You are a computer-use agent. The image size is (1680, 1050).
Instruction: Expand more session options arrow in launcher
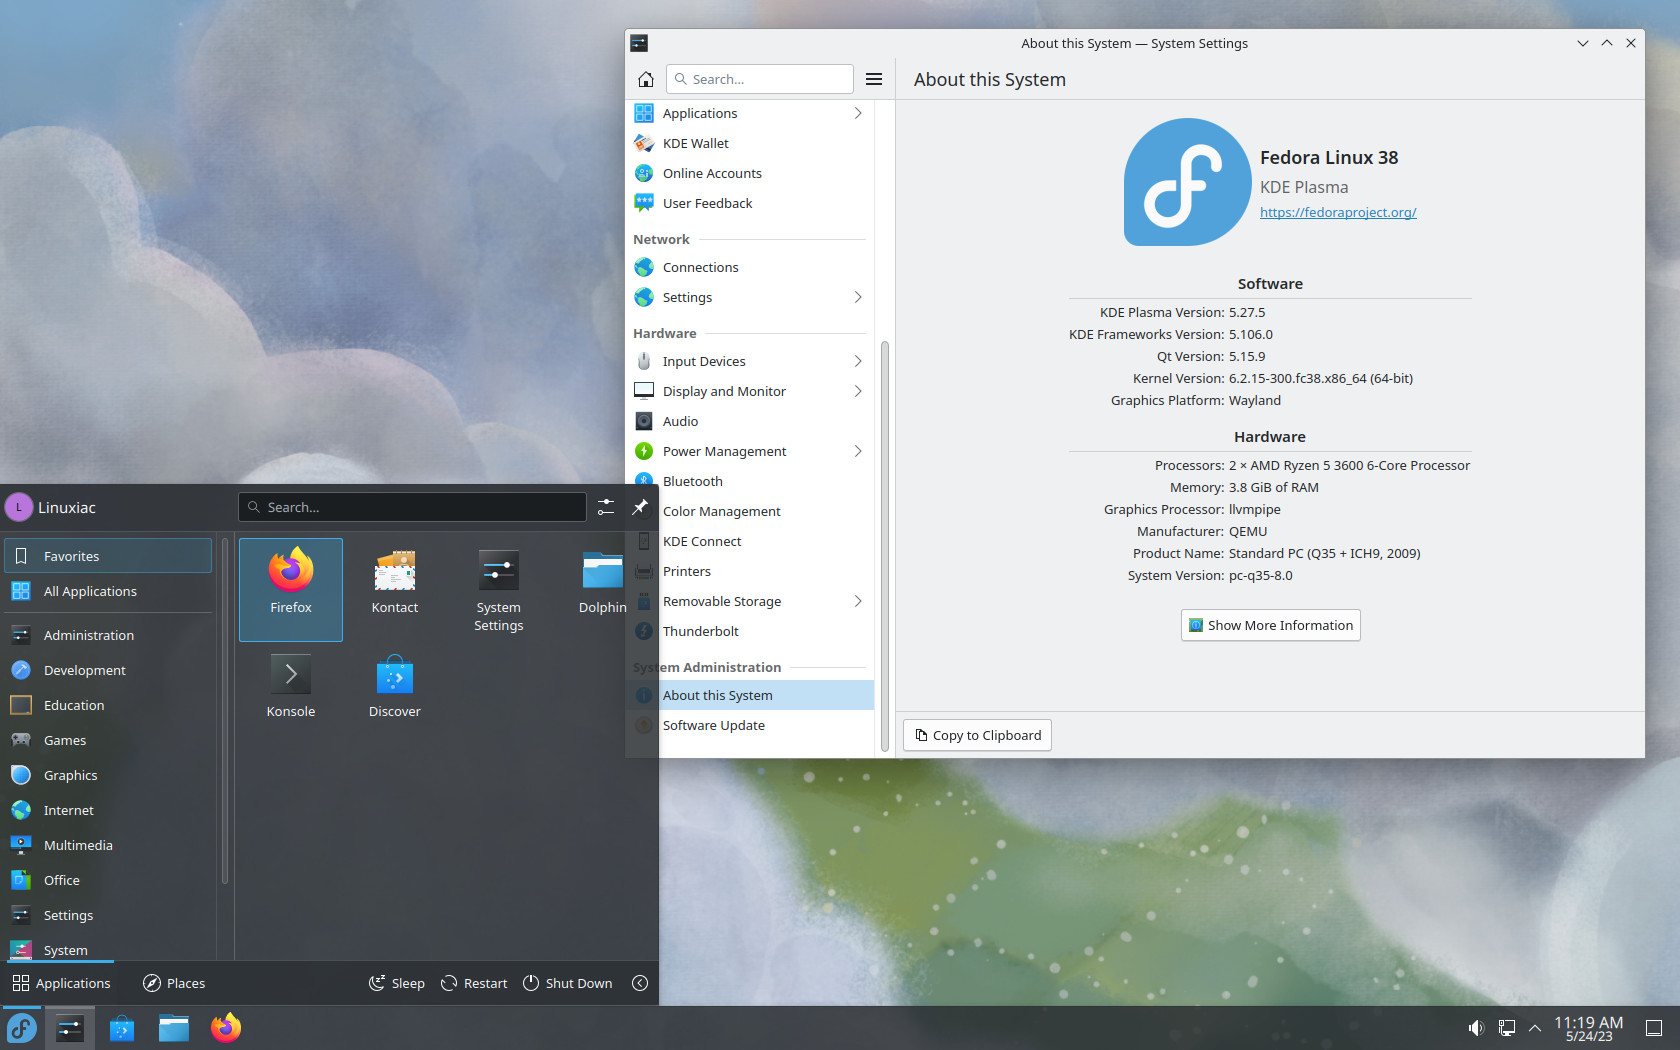coord(640,983)
